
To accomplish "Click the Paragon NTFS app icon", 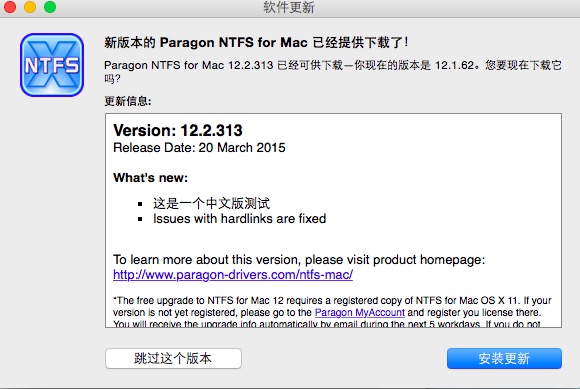I will coord(52,65).
